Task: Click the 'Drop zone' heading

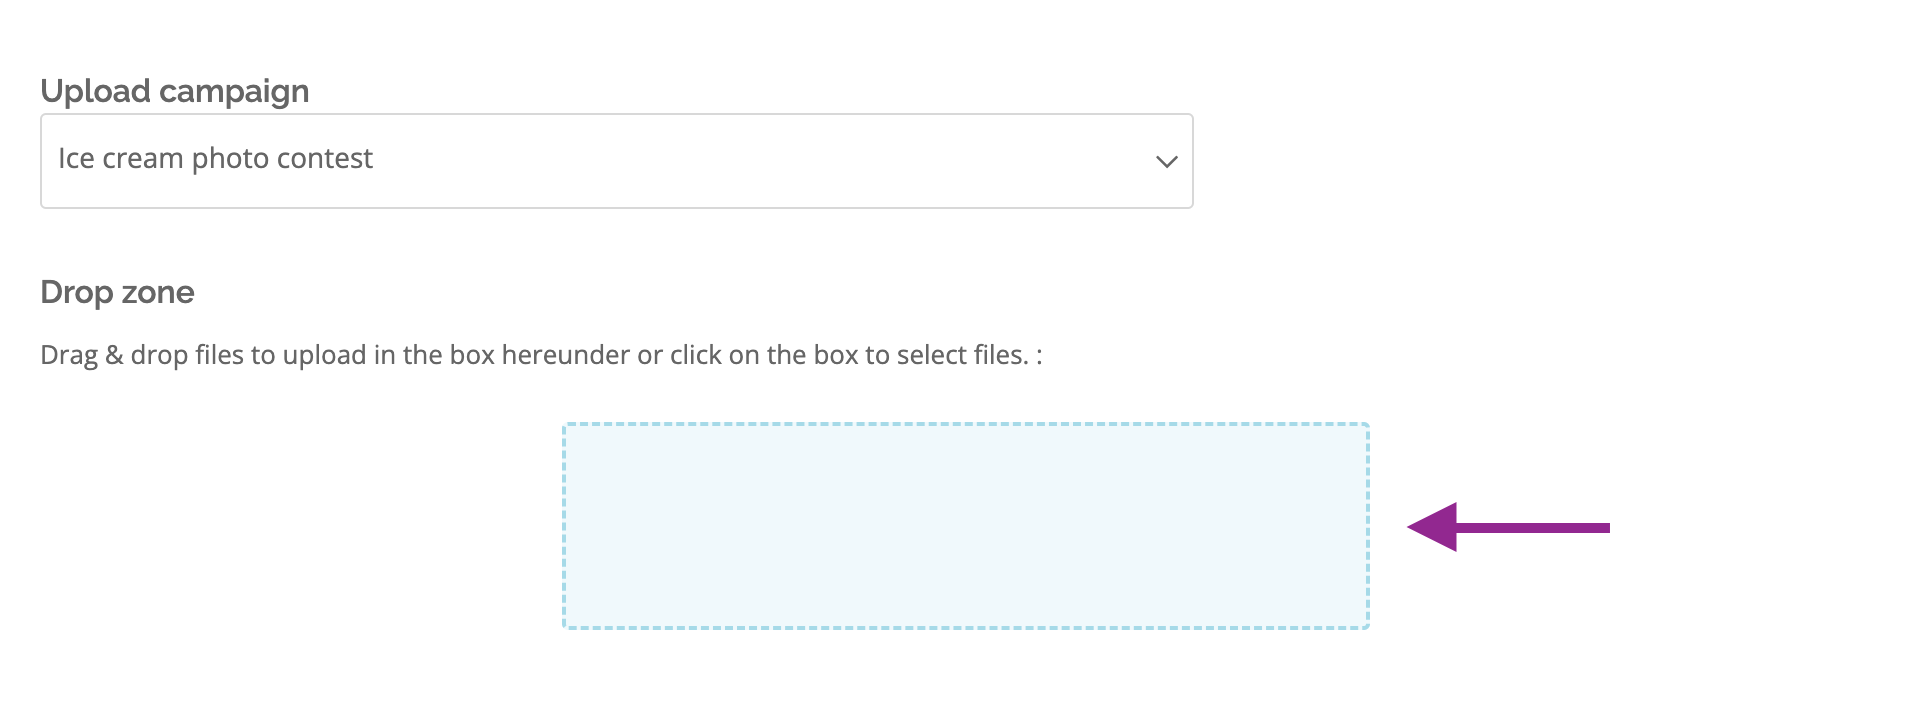Action: (x=117, y=292)
